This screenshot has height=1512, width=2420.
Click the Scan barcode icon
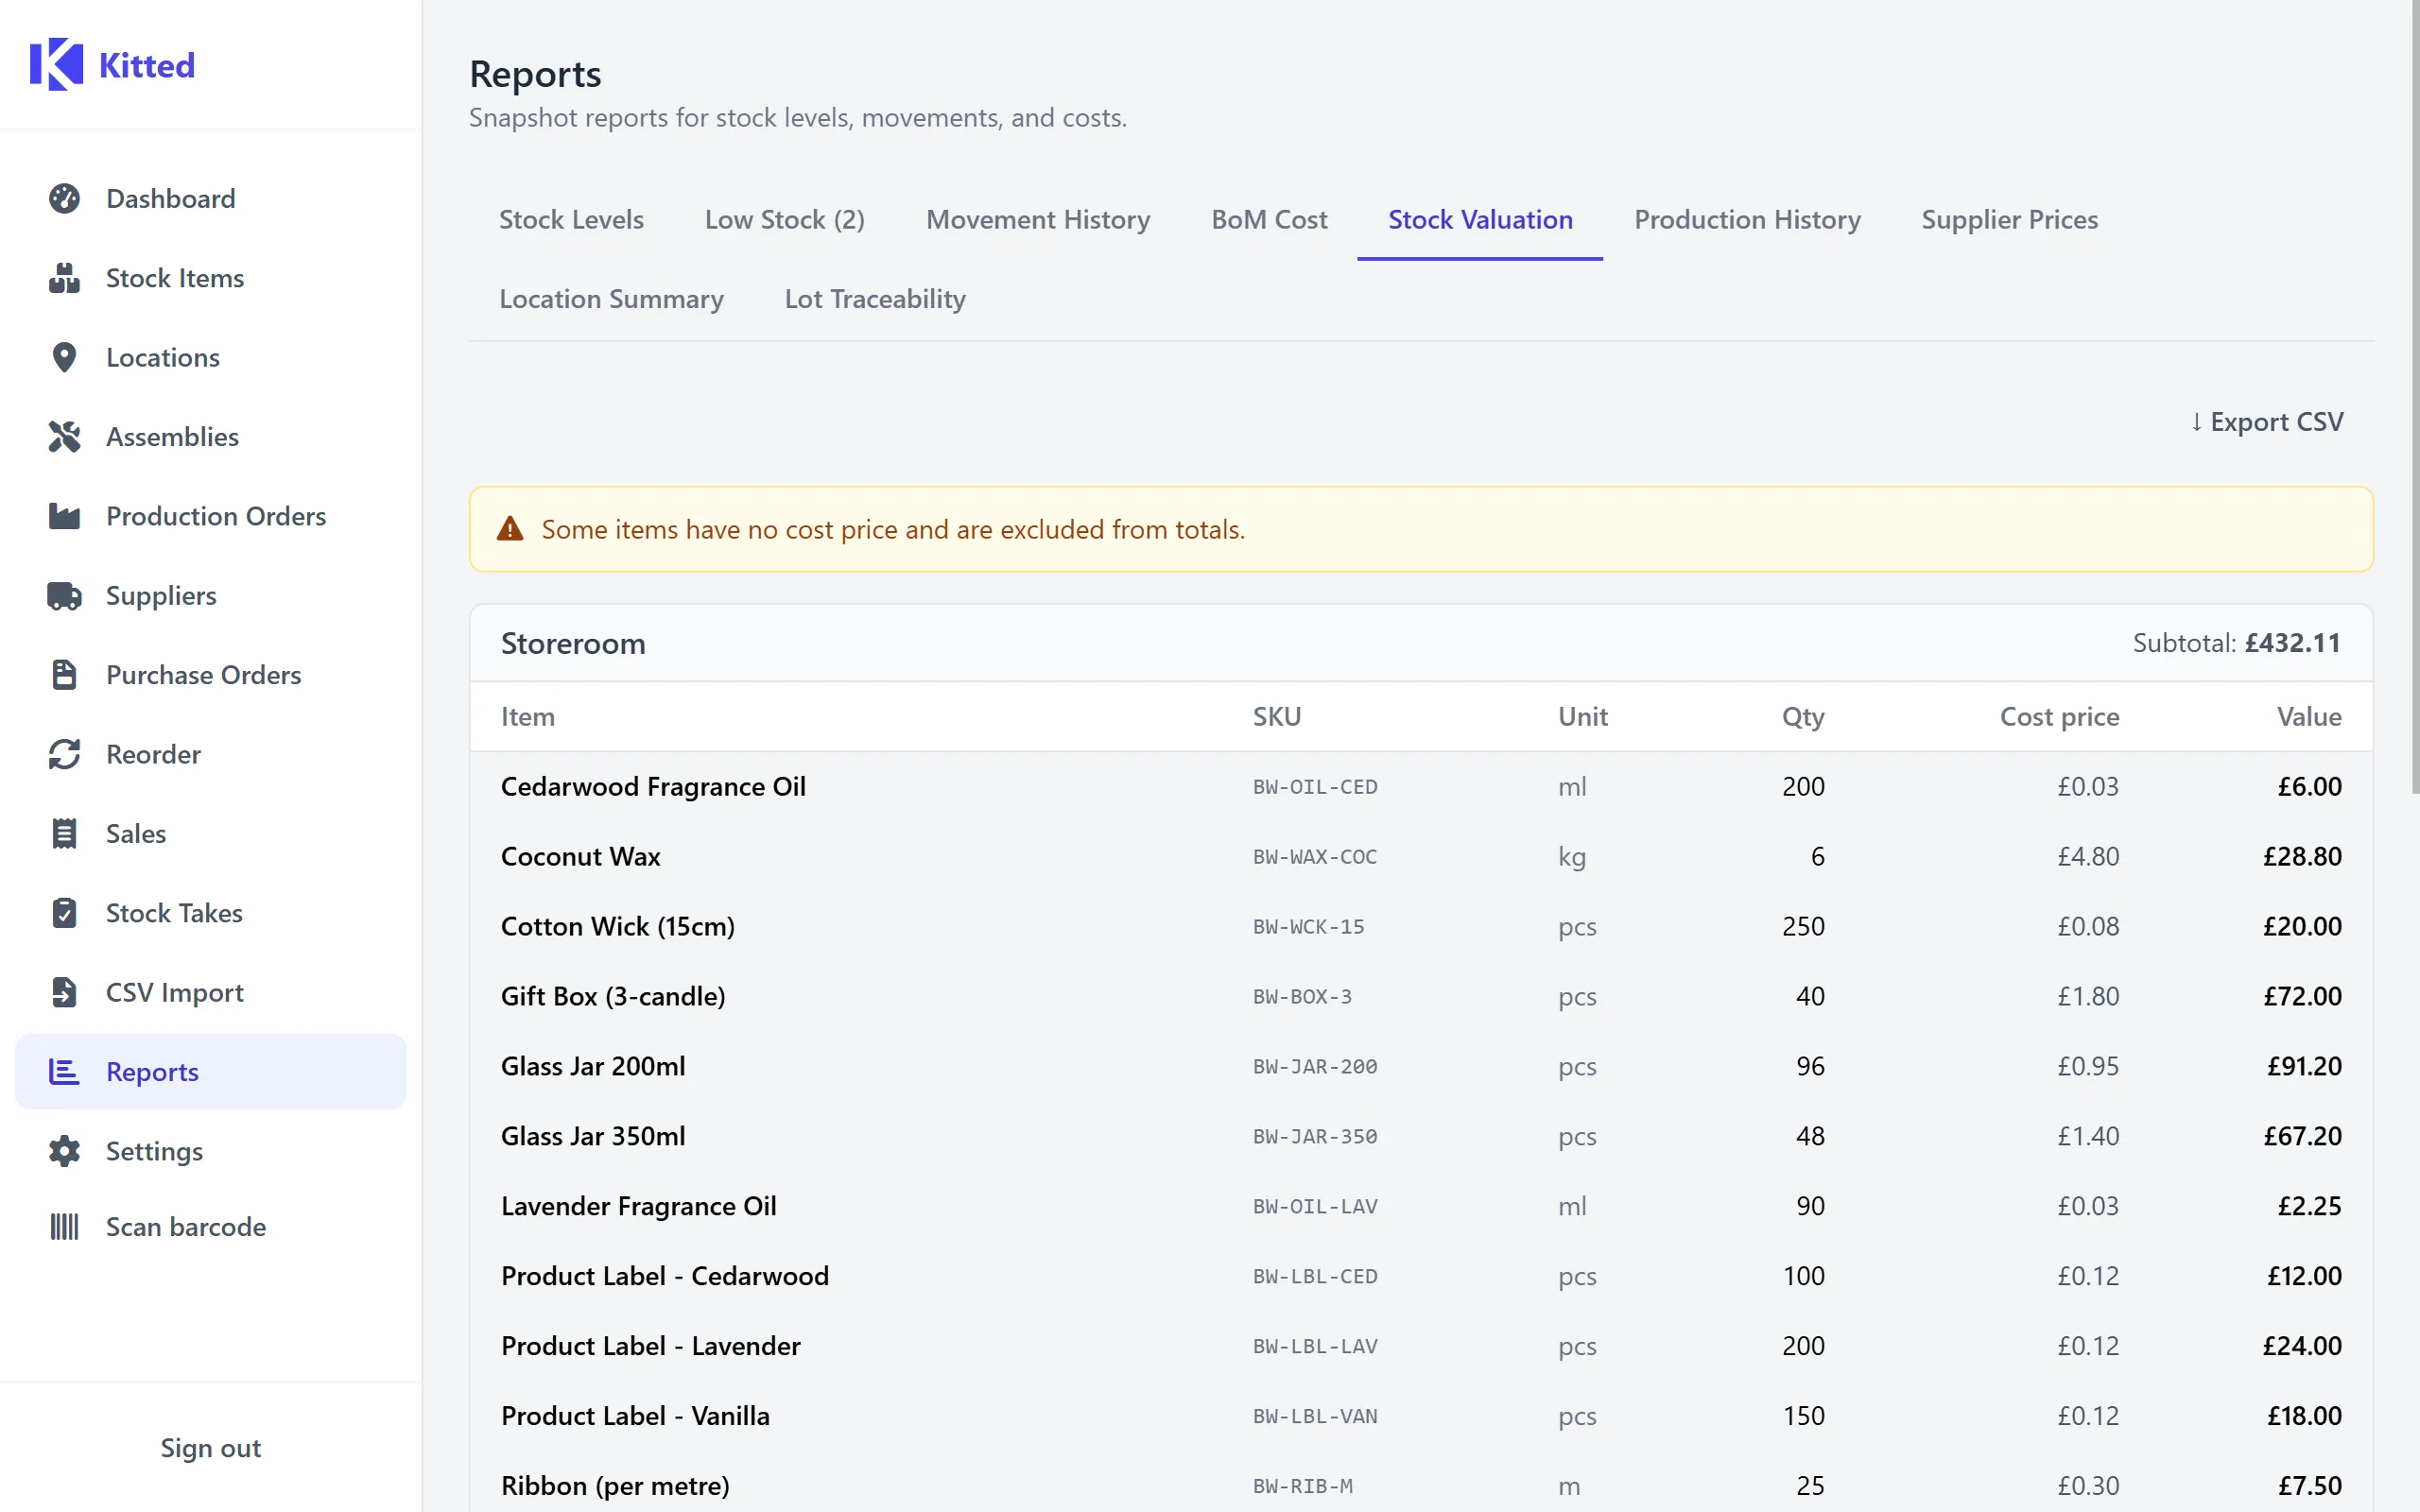click(x=64, y=1227)
